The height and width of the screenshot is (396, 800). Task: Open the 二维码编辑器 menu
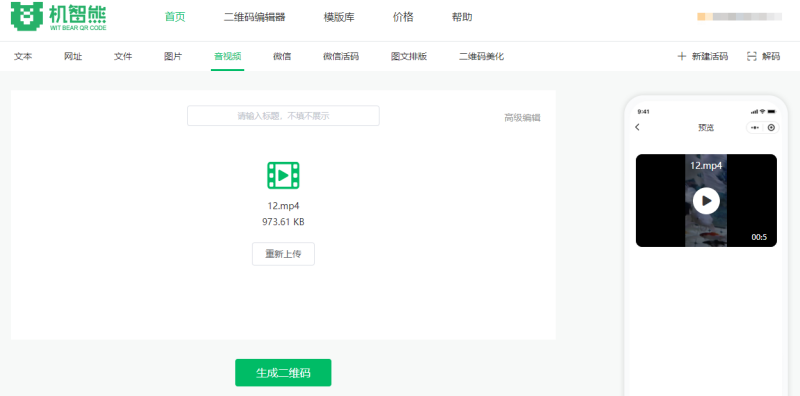[255, 17]
